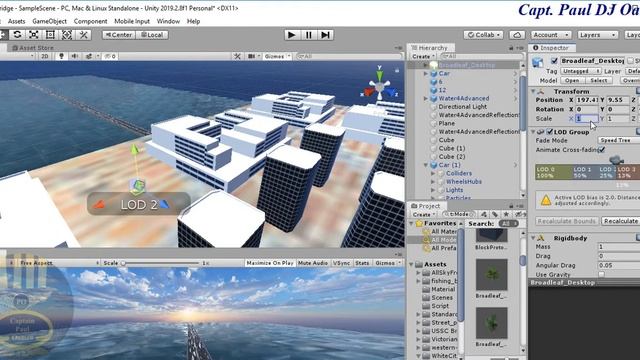Viewport: 640px width, 360px height.
Task: Select the Rotate tool in the toolbar
Action: 17,35
